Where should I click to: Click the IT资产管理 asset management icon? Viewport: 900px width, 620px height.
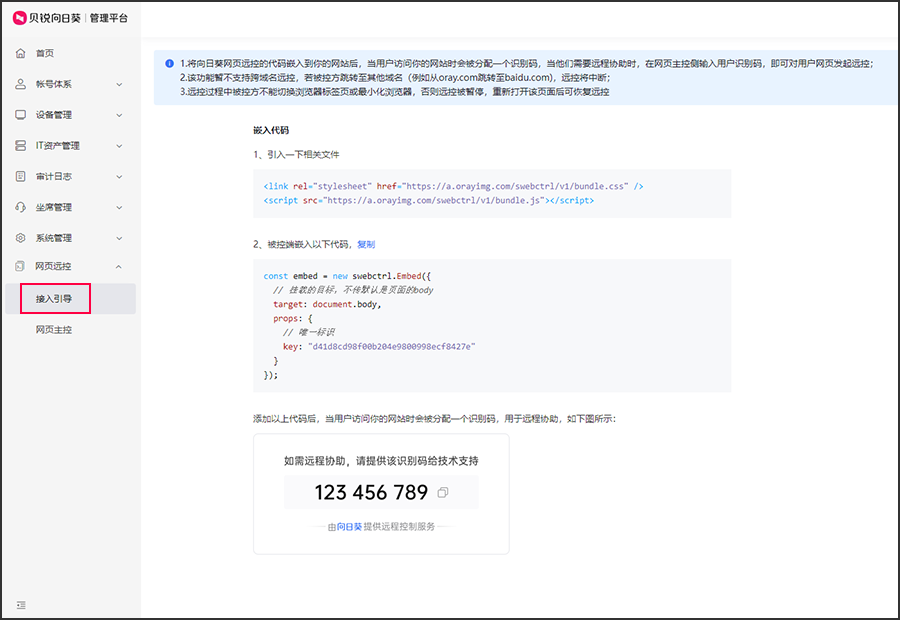22,145
